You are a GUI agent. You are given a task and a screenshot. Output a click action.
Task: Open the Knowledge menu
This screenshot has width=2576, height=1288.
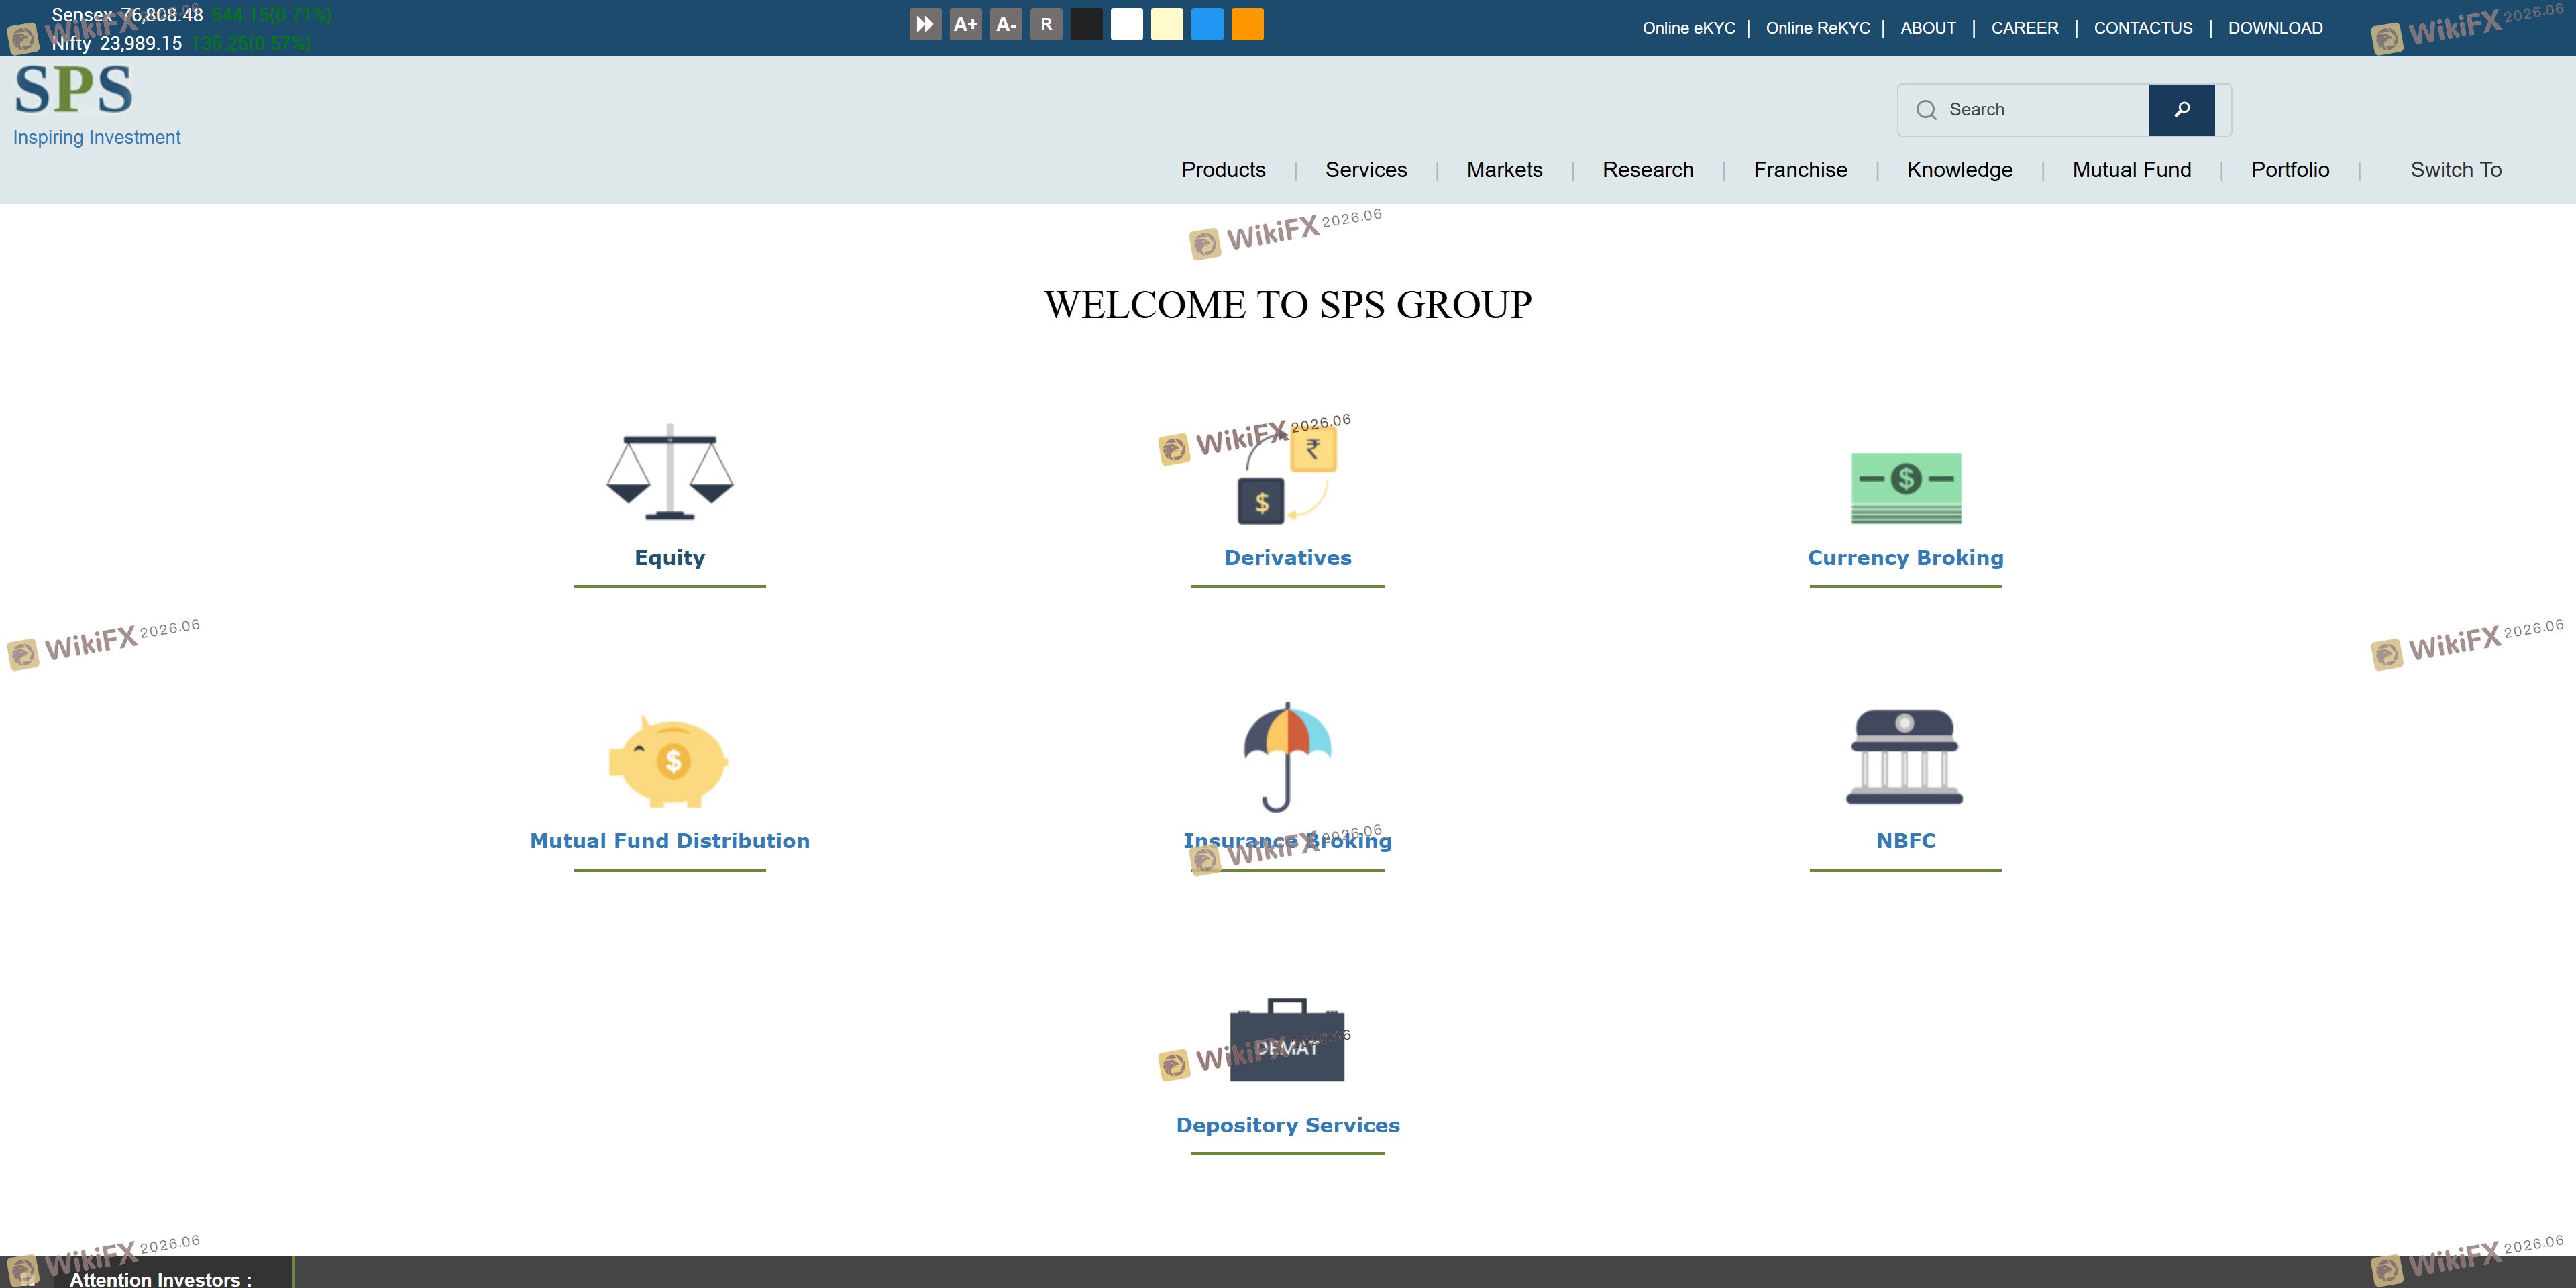[x=1959, y=170]
